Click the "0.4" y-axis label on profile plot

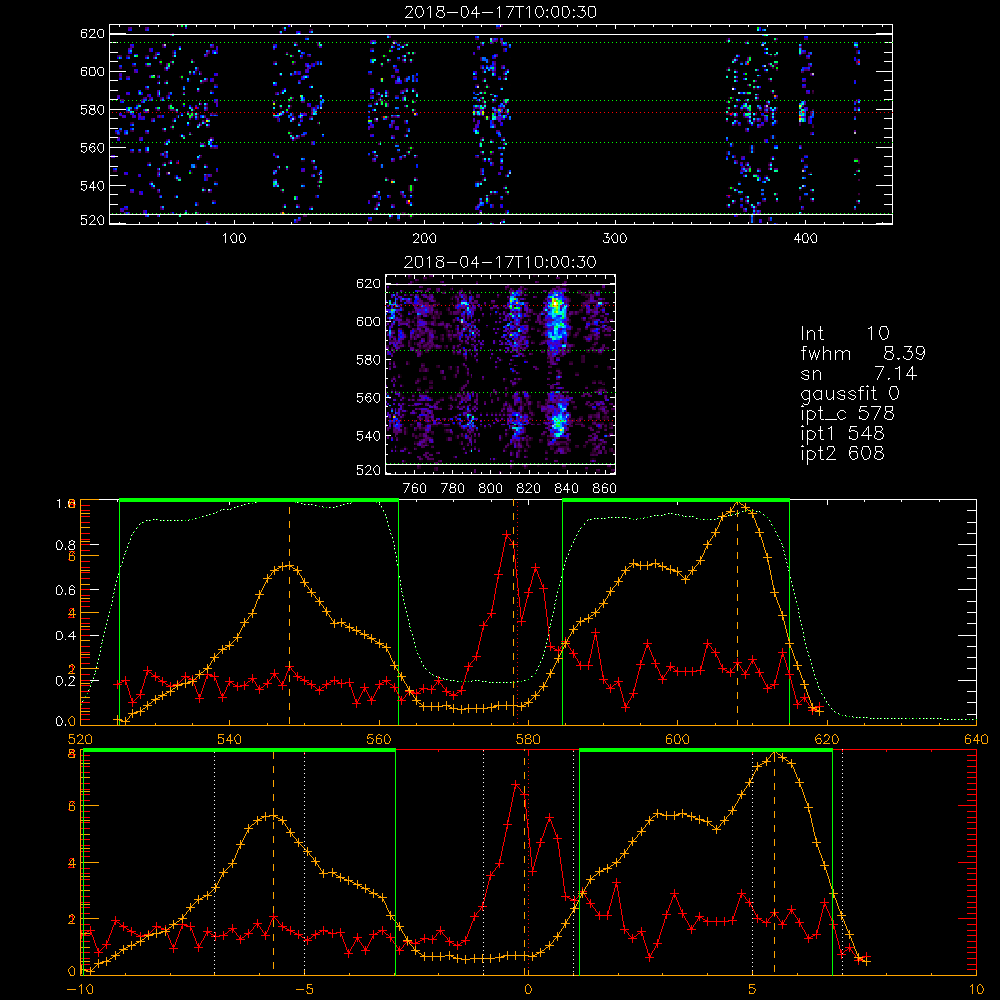(x=65, y=635)
